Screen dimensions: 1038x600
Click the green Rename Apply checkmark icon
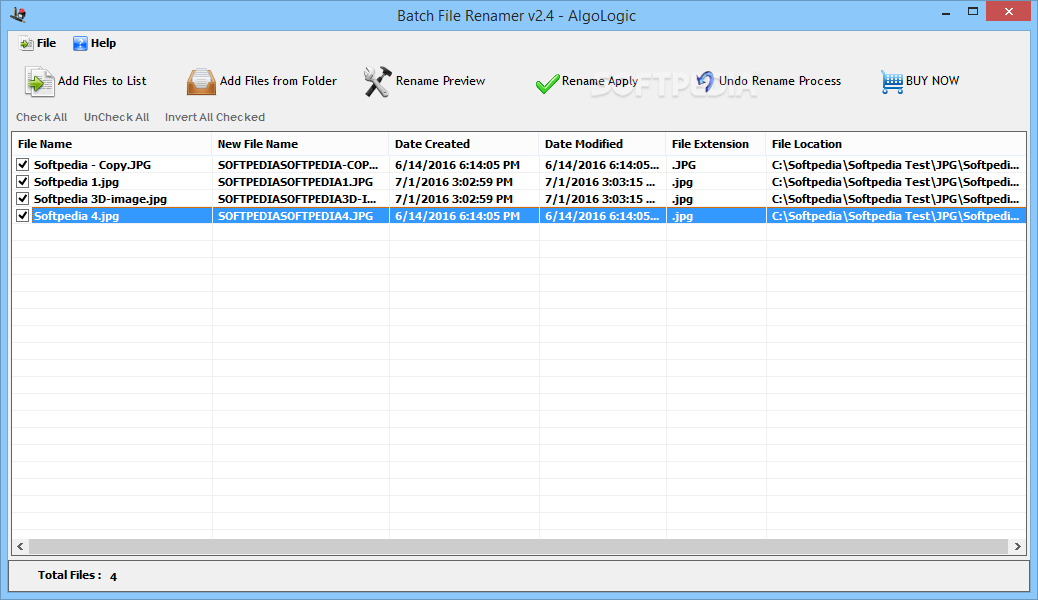[x=547, y=83]
